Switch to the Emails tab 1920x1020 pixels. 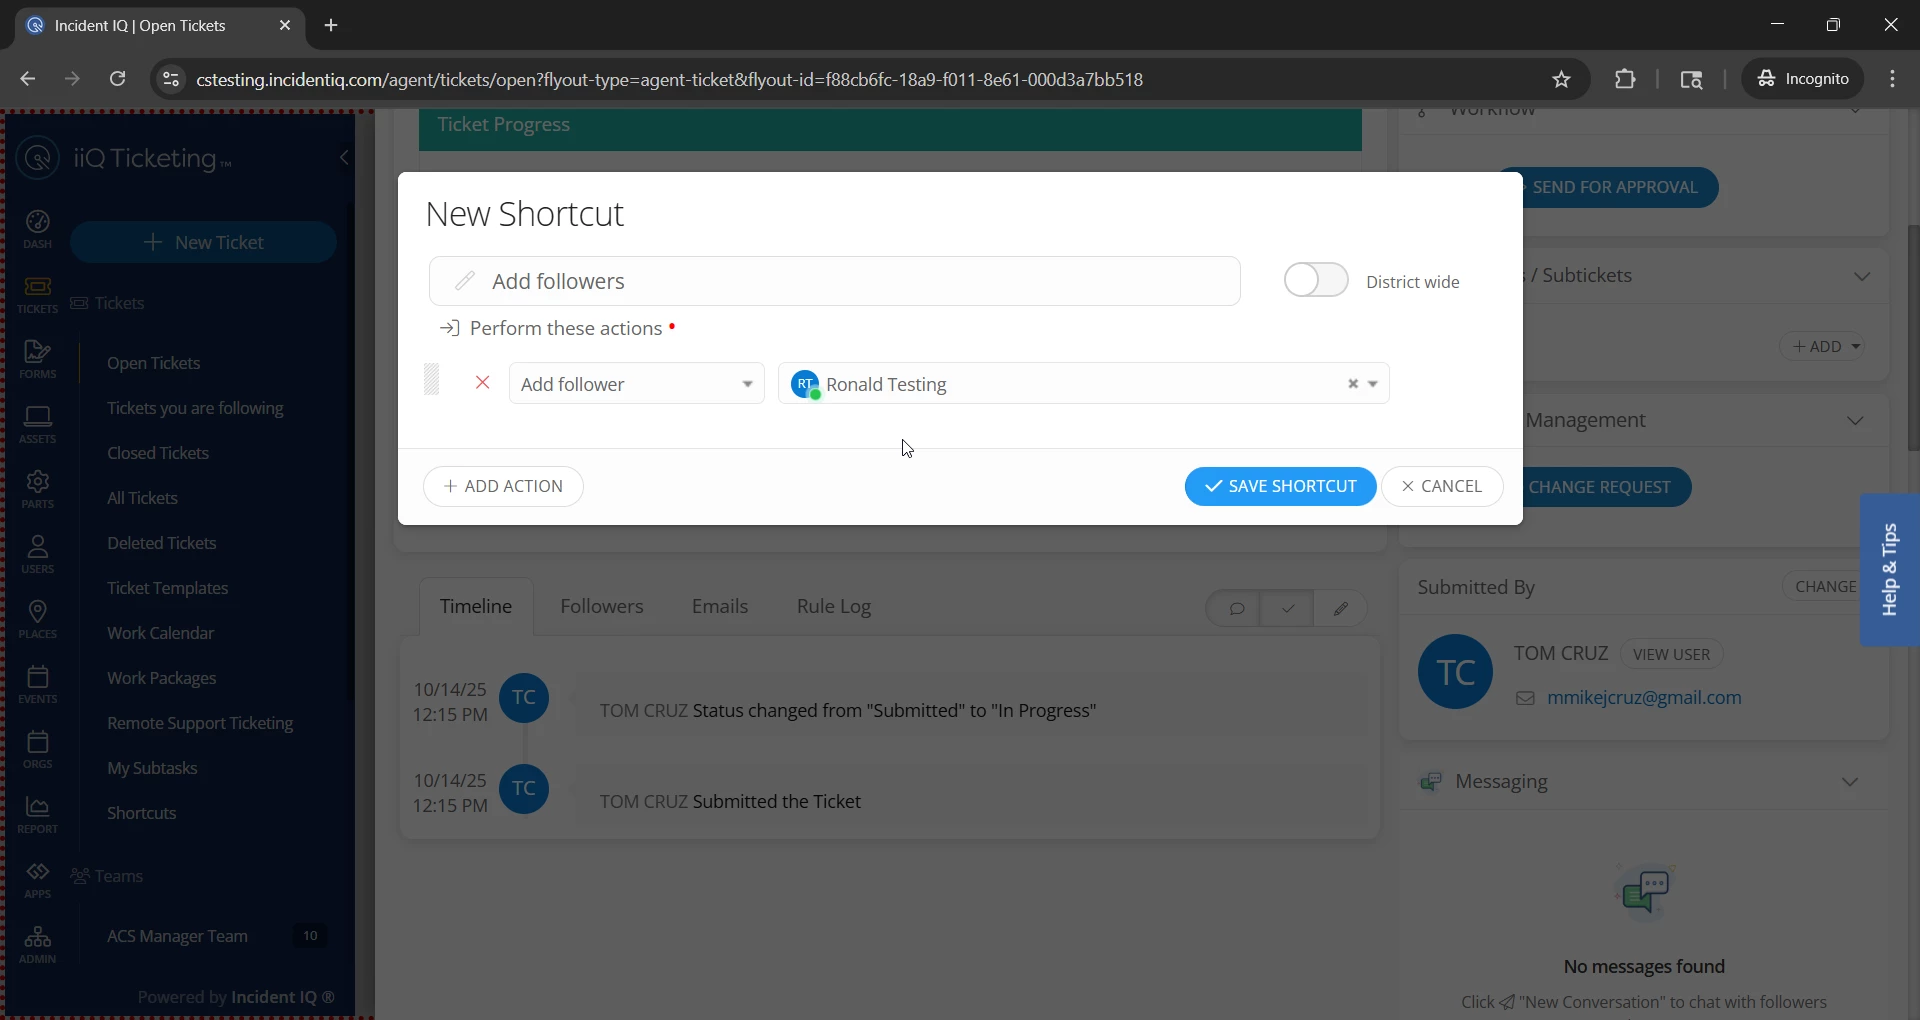(x=720, y=606)
